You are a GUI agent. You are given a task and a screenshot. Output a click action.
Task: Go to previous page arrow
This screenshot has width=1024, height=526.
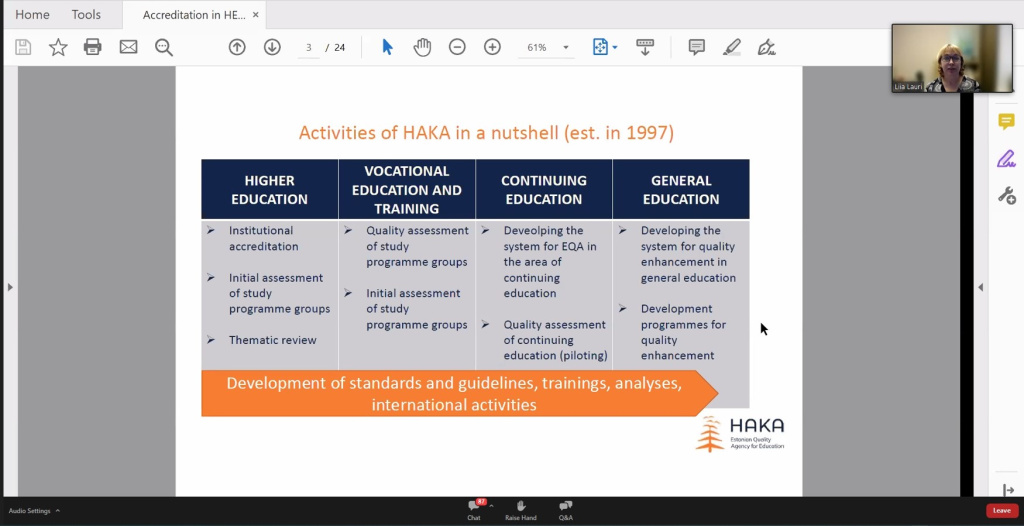[x=237, y=47]
